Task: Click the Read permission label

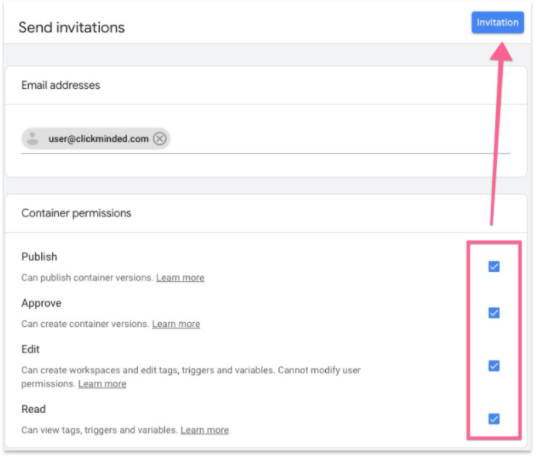Action: [33, 409]
